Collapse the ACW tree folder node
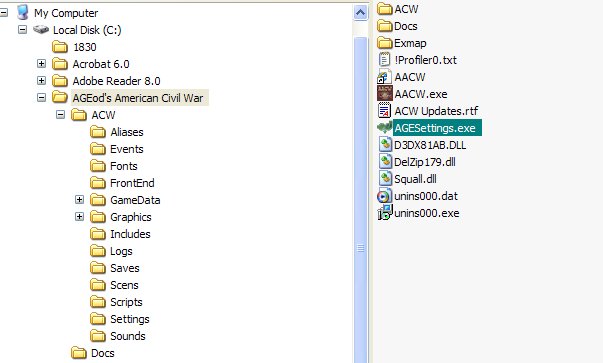 [60, 115]
